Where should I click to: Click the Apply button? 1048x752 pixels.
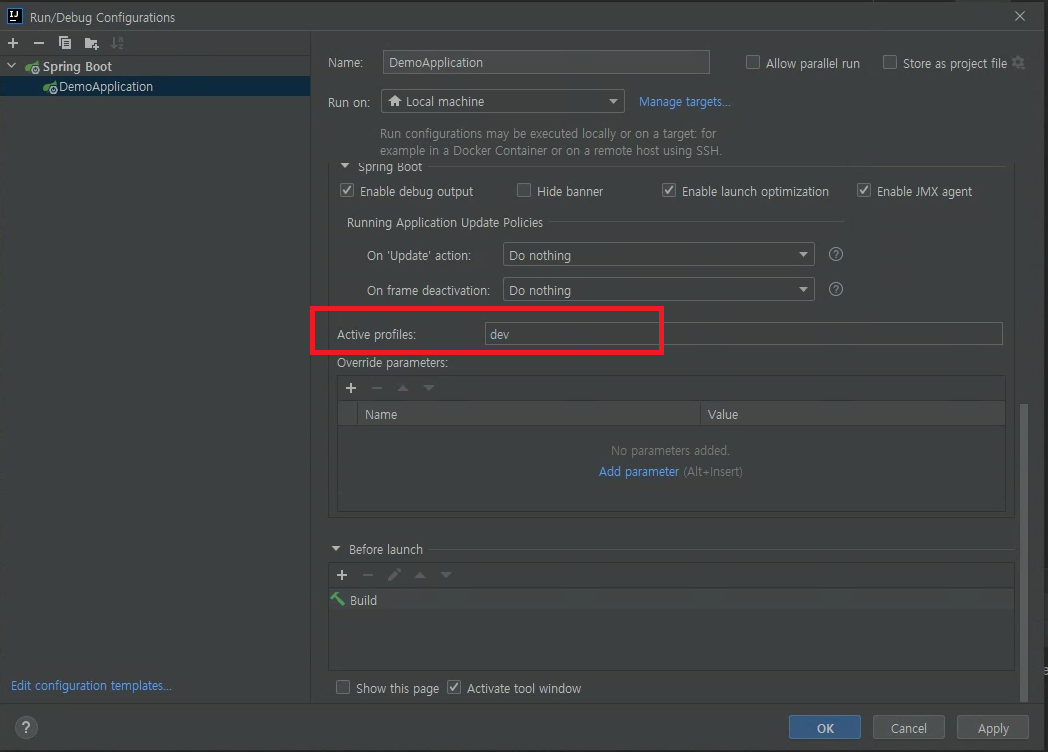[x=993, y=727]
